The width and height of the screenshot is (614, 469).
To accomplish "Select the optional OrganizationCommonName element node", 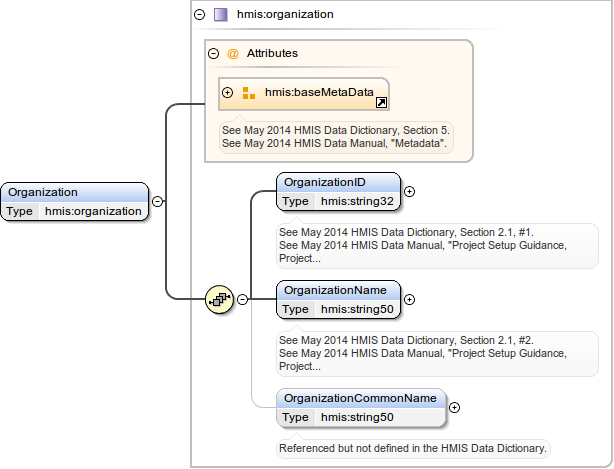I will (x=360, y=398).
